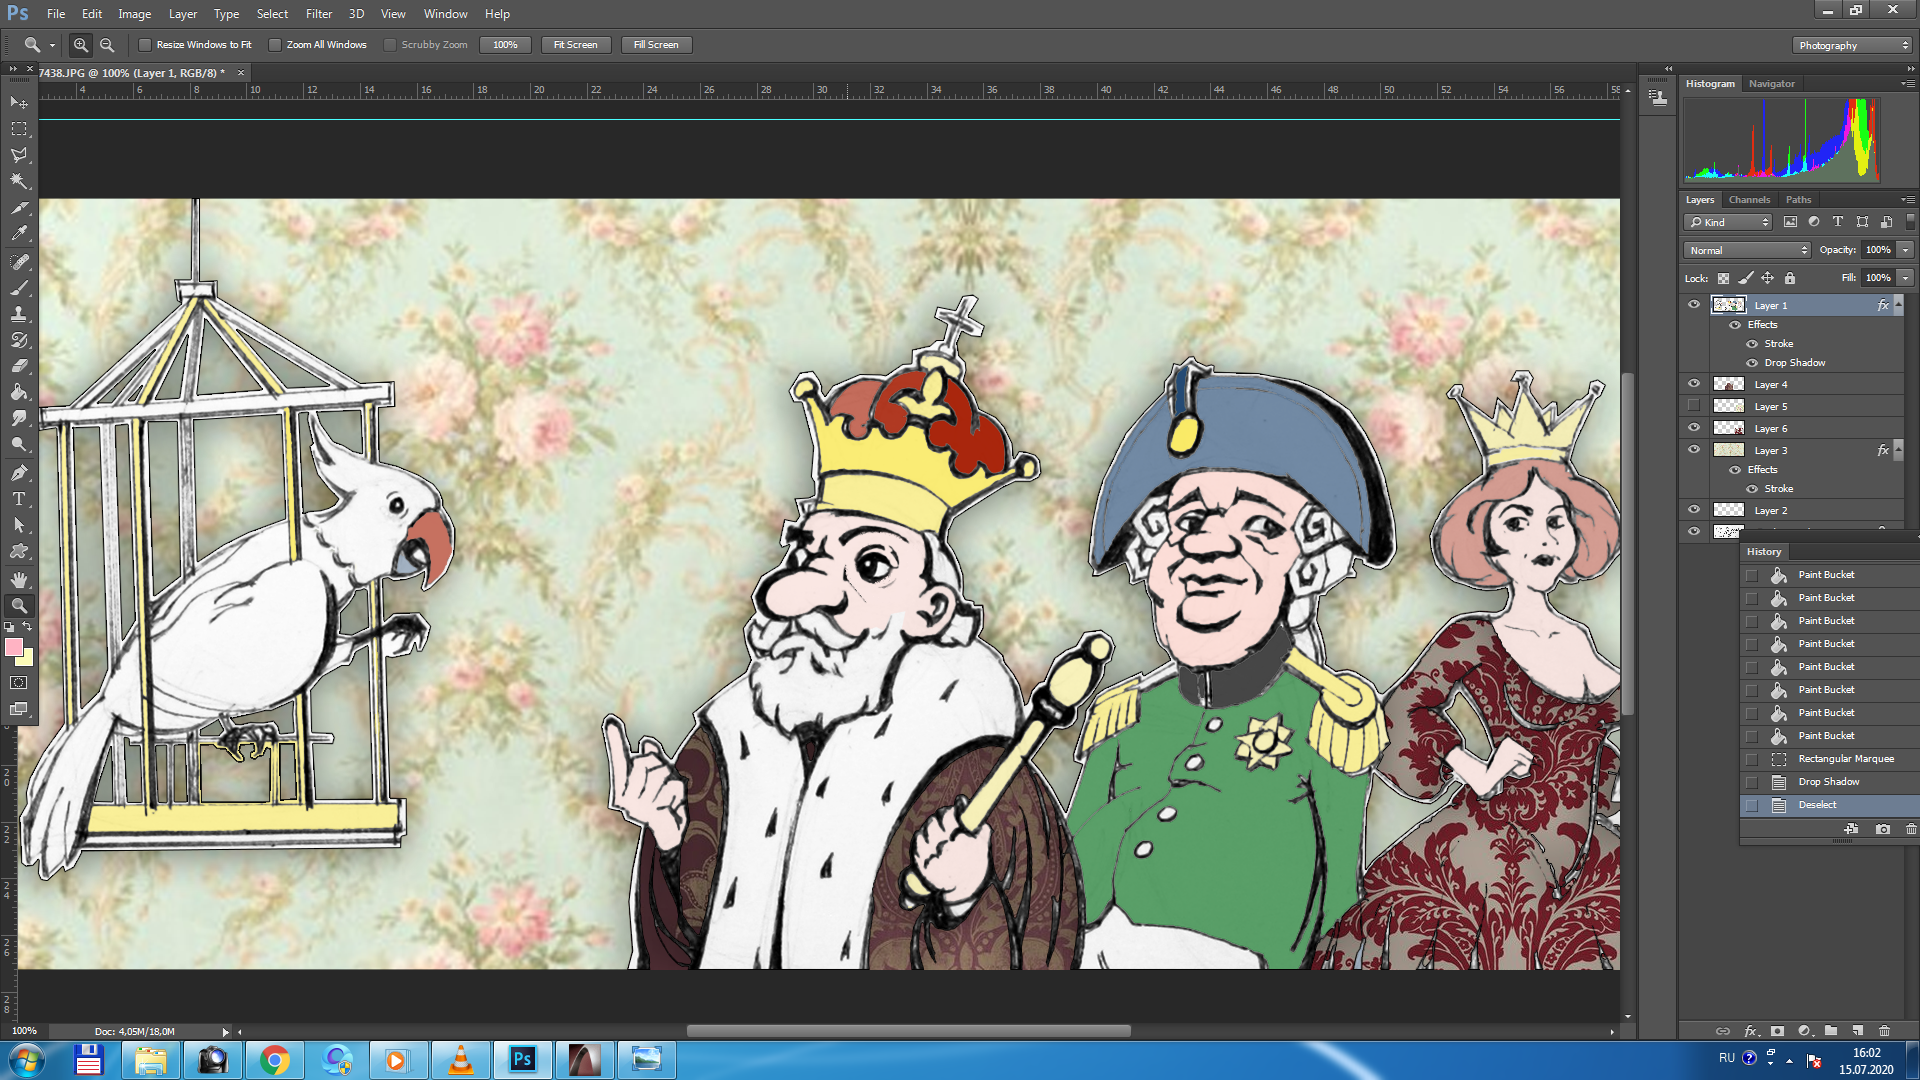Select the Eraser tool

pyautogui.click(x=19, y=366)
